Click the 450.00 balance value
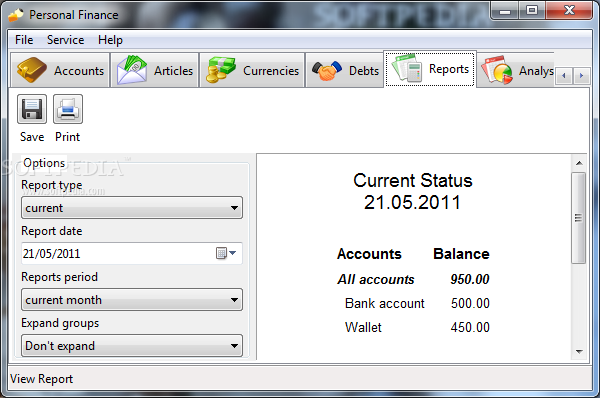 pyautogui.click(x=470, y=328)
